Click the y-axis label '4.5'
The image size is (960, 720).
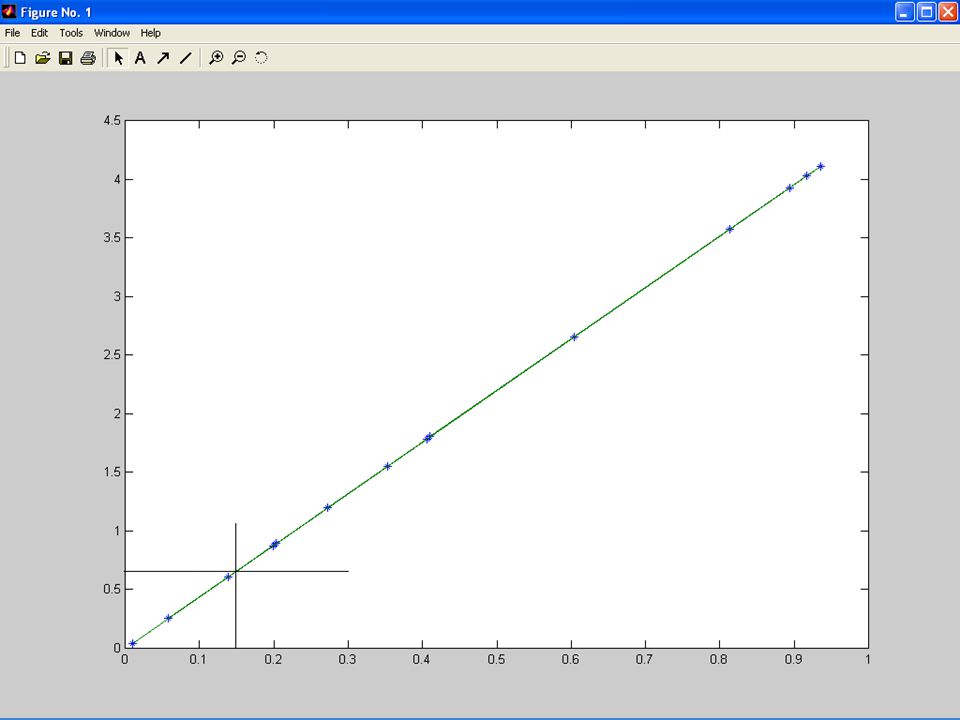tap(112, 121)
